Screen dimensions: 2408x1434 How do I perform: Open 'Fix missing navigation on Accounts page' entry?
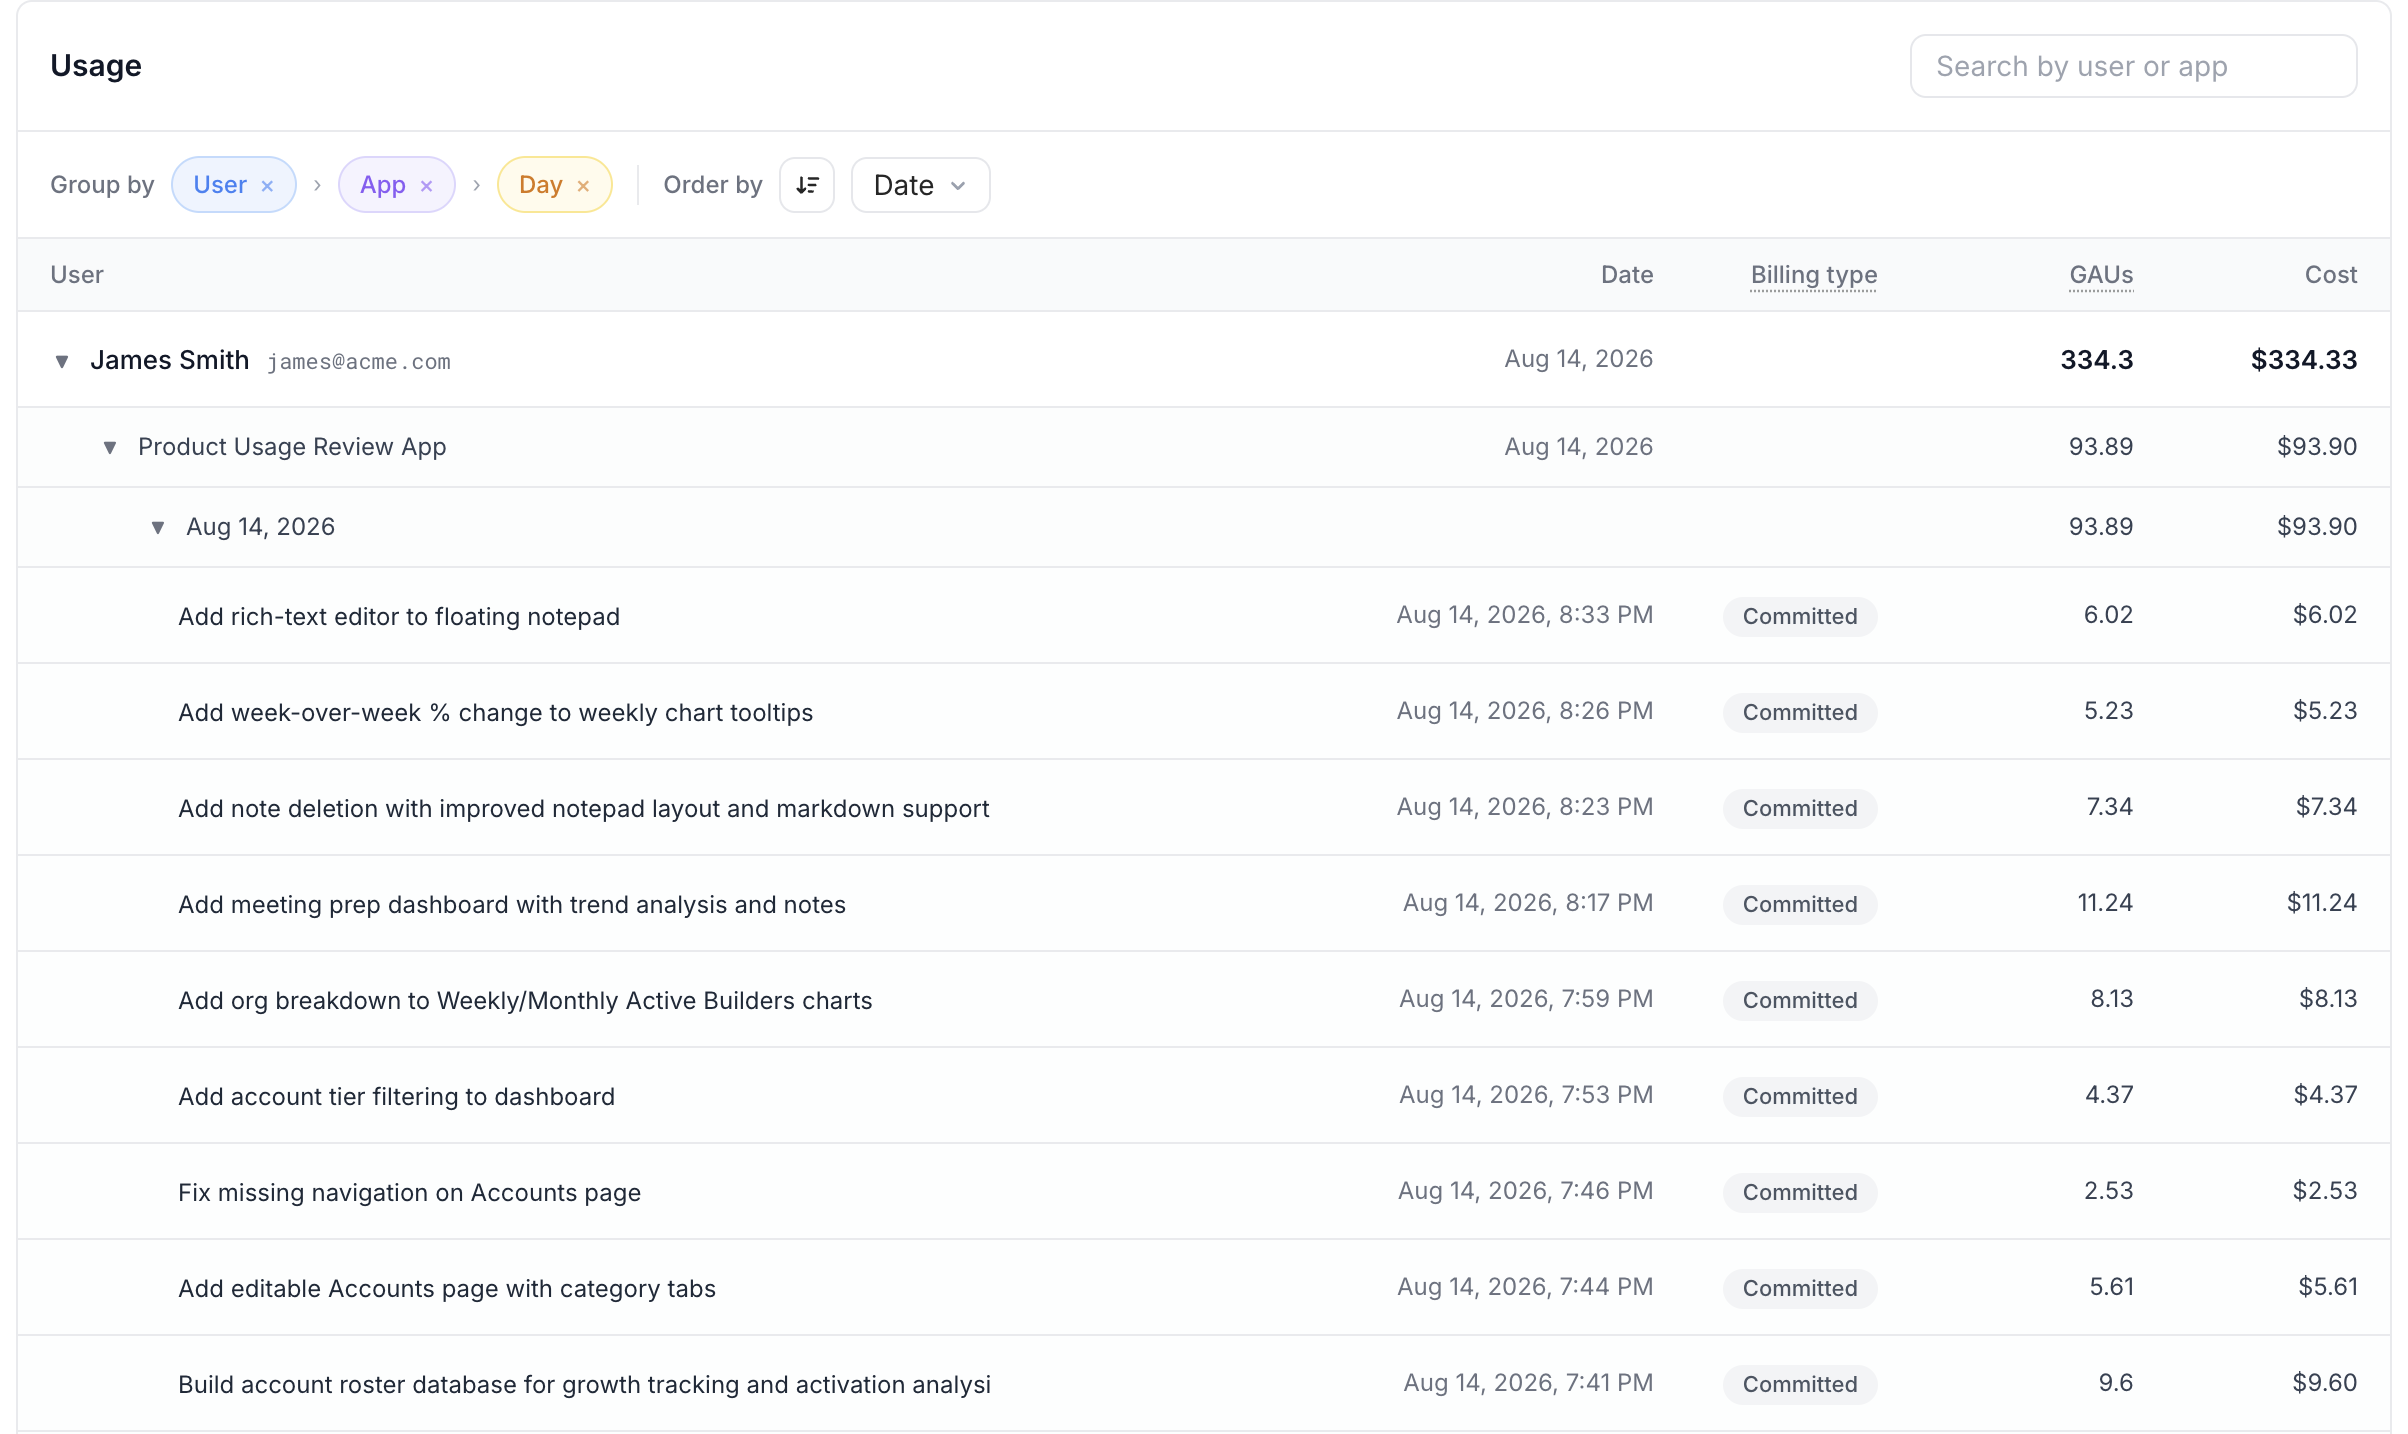pyautogui.click(x=410, y=1193)
